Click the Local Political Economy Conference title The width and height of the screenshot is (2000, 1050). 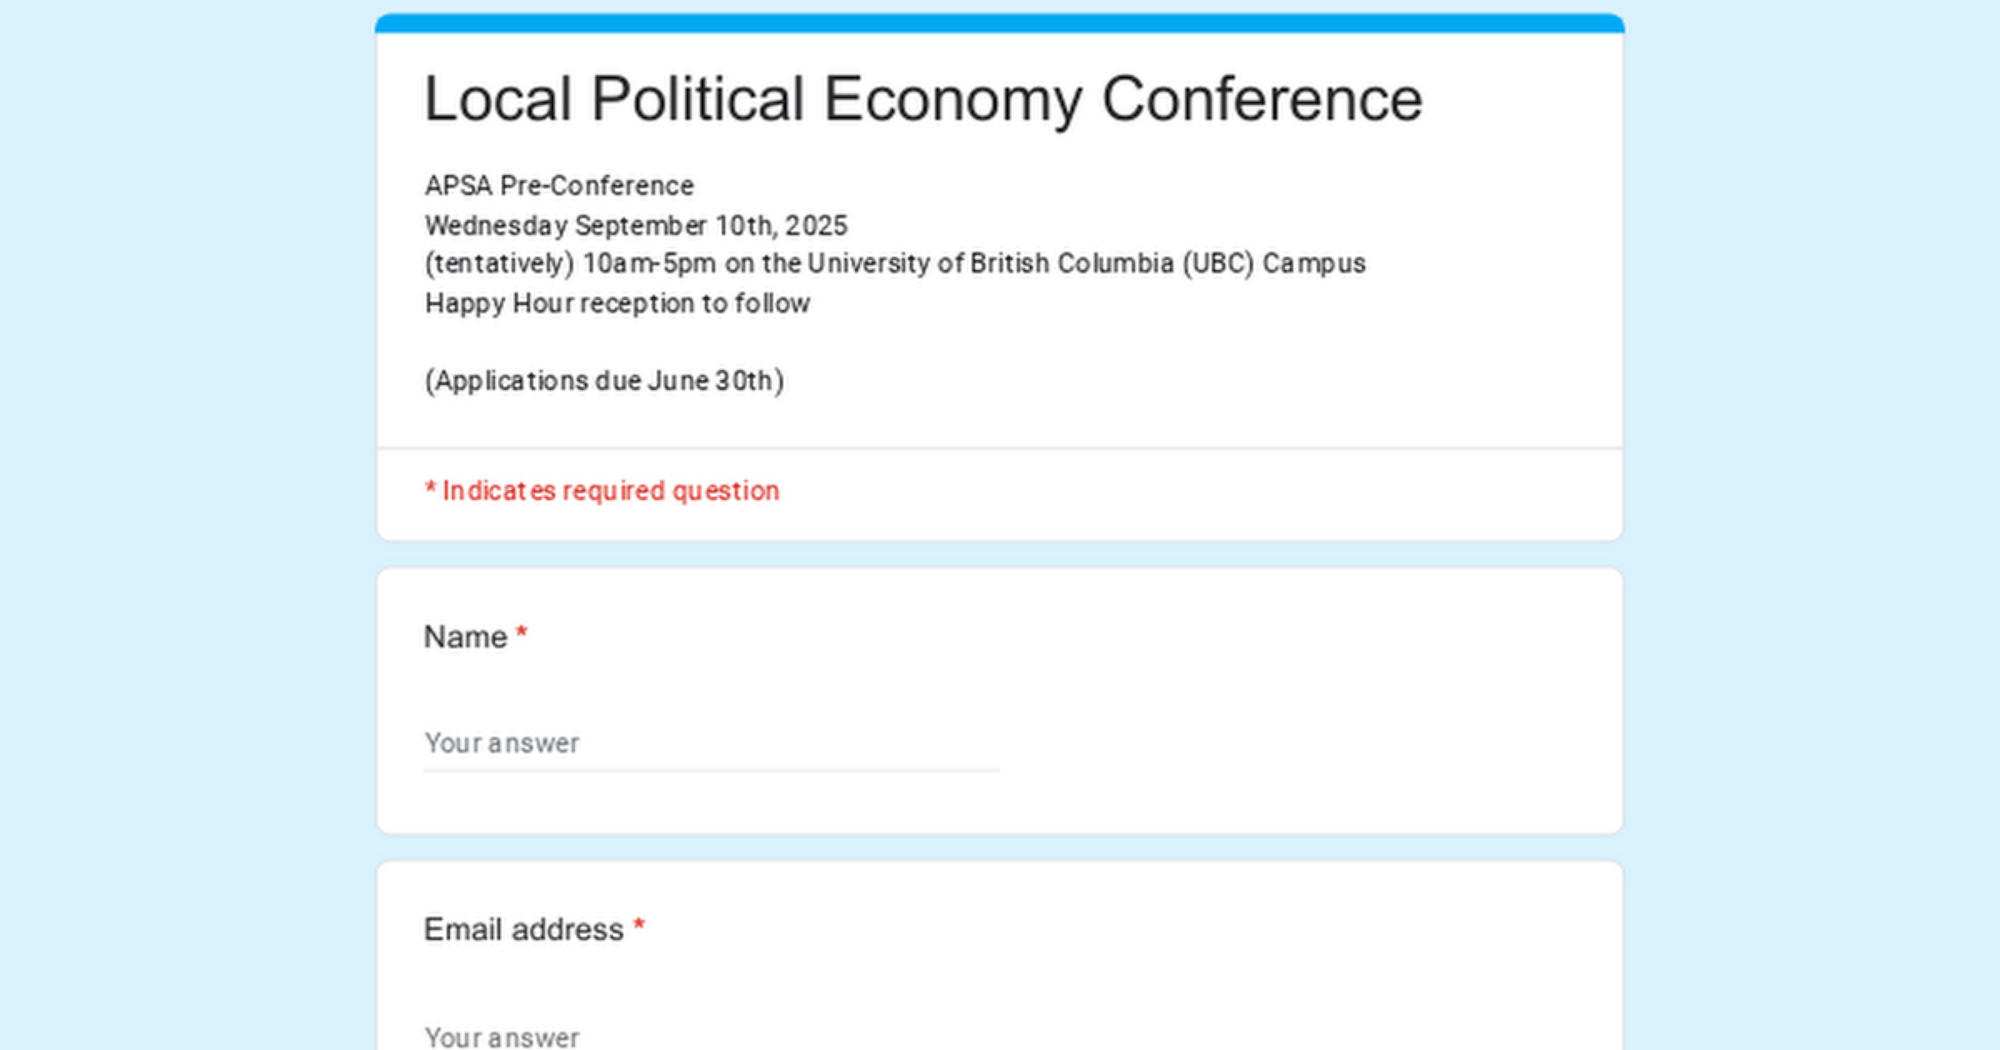[922, 100]
